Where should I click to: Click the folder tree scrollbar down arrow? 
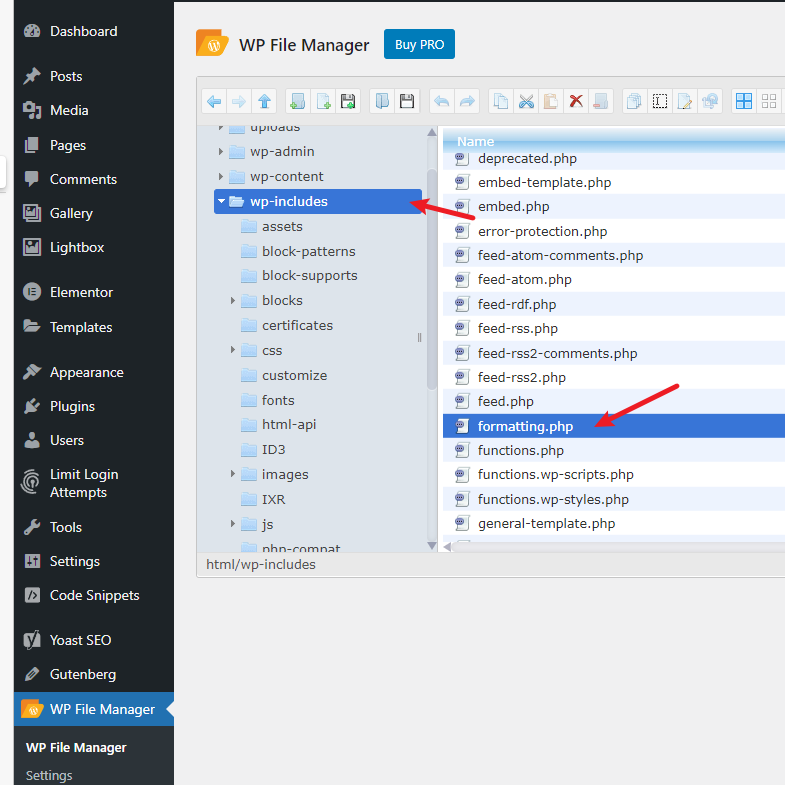pos(432,546)
